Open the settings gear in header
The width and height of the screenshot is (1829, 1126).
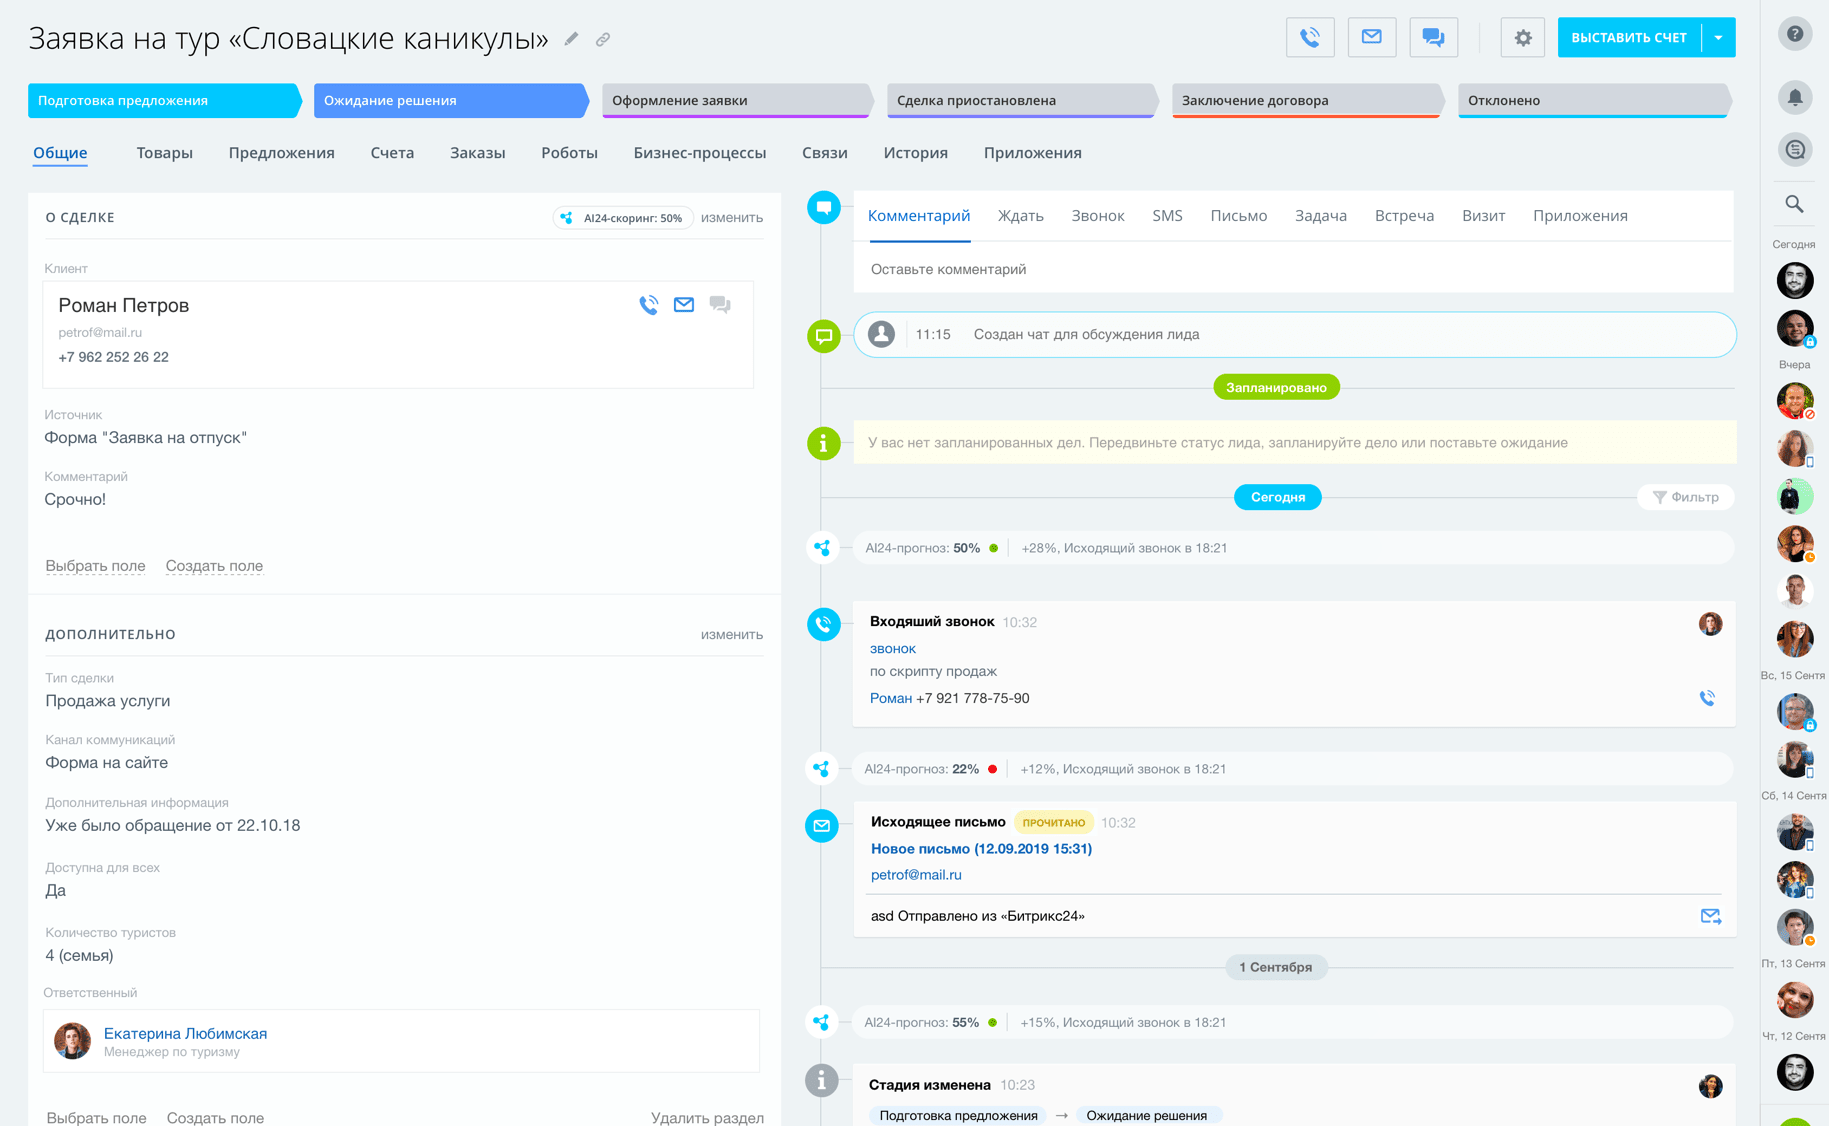pyautogui.click(x=1522, y=38)
